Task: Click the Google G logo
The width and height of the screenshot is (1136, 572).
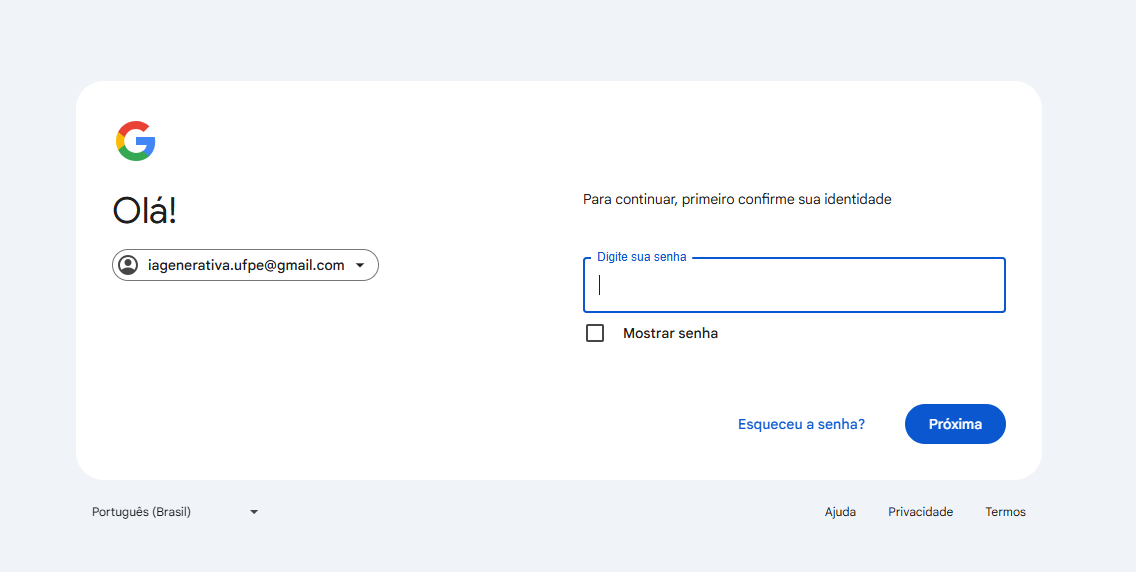Action: point(135,141)
